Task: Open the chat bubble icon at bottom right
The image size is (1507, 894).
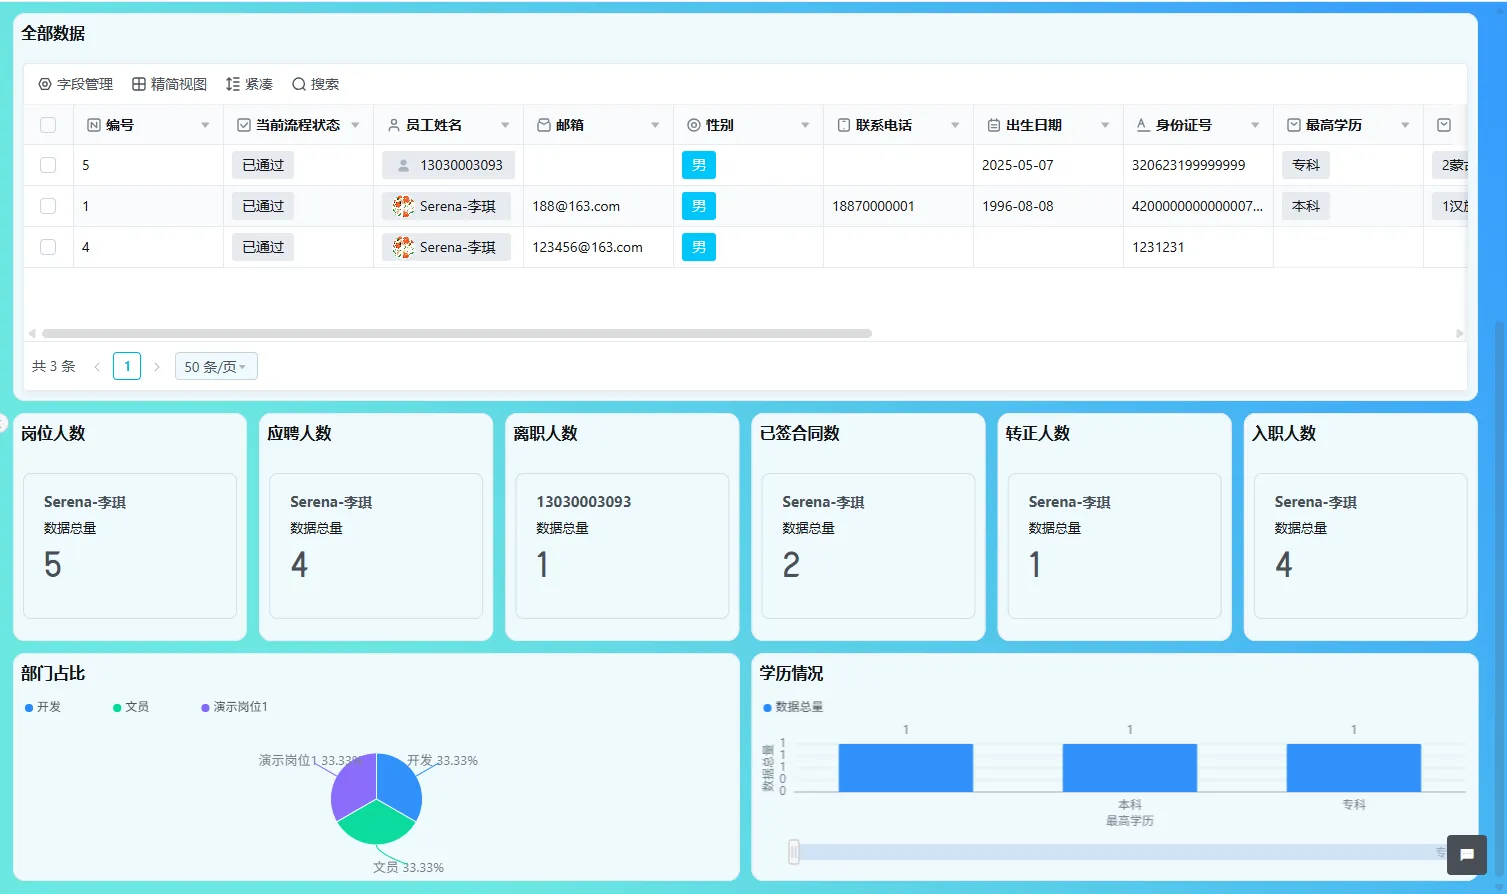Action: tap(1466, 855)
